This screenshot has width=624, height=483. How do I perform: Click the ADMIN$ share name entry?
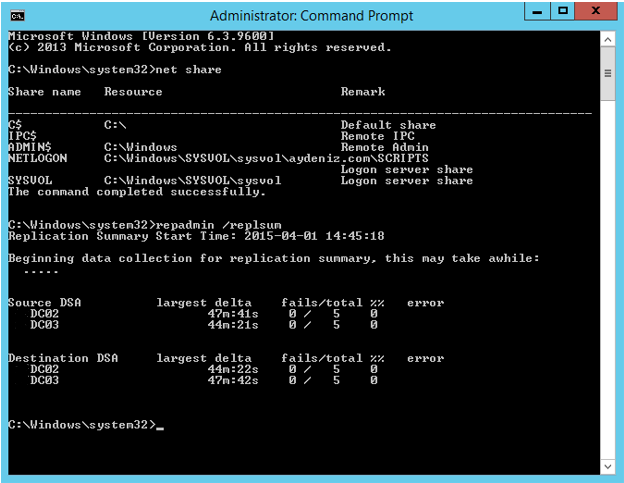(30, 147)
